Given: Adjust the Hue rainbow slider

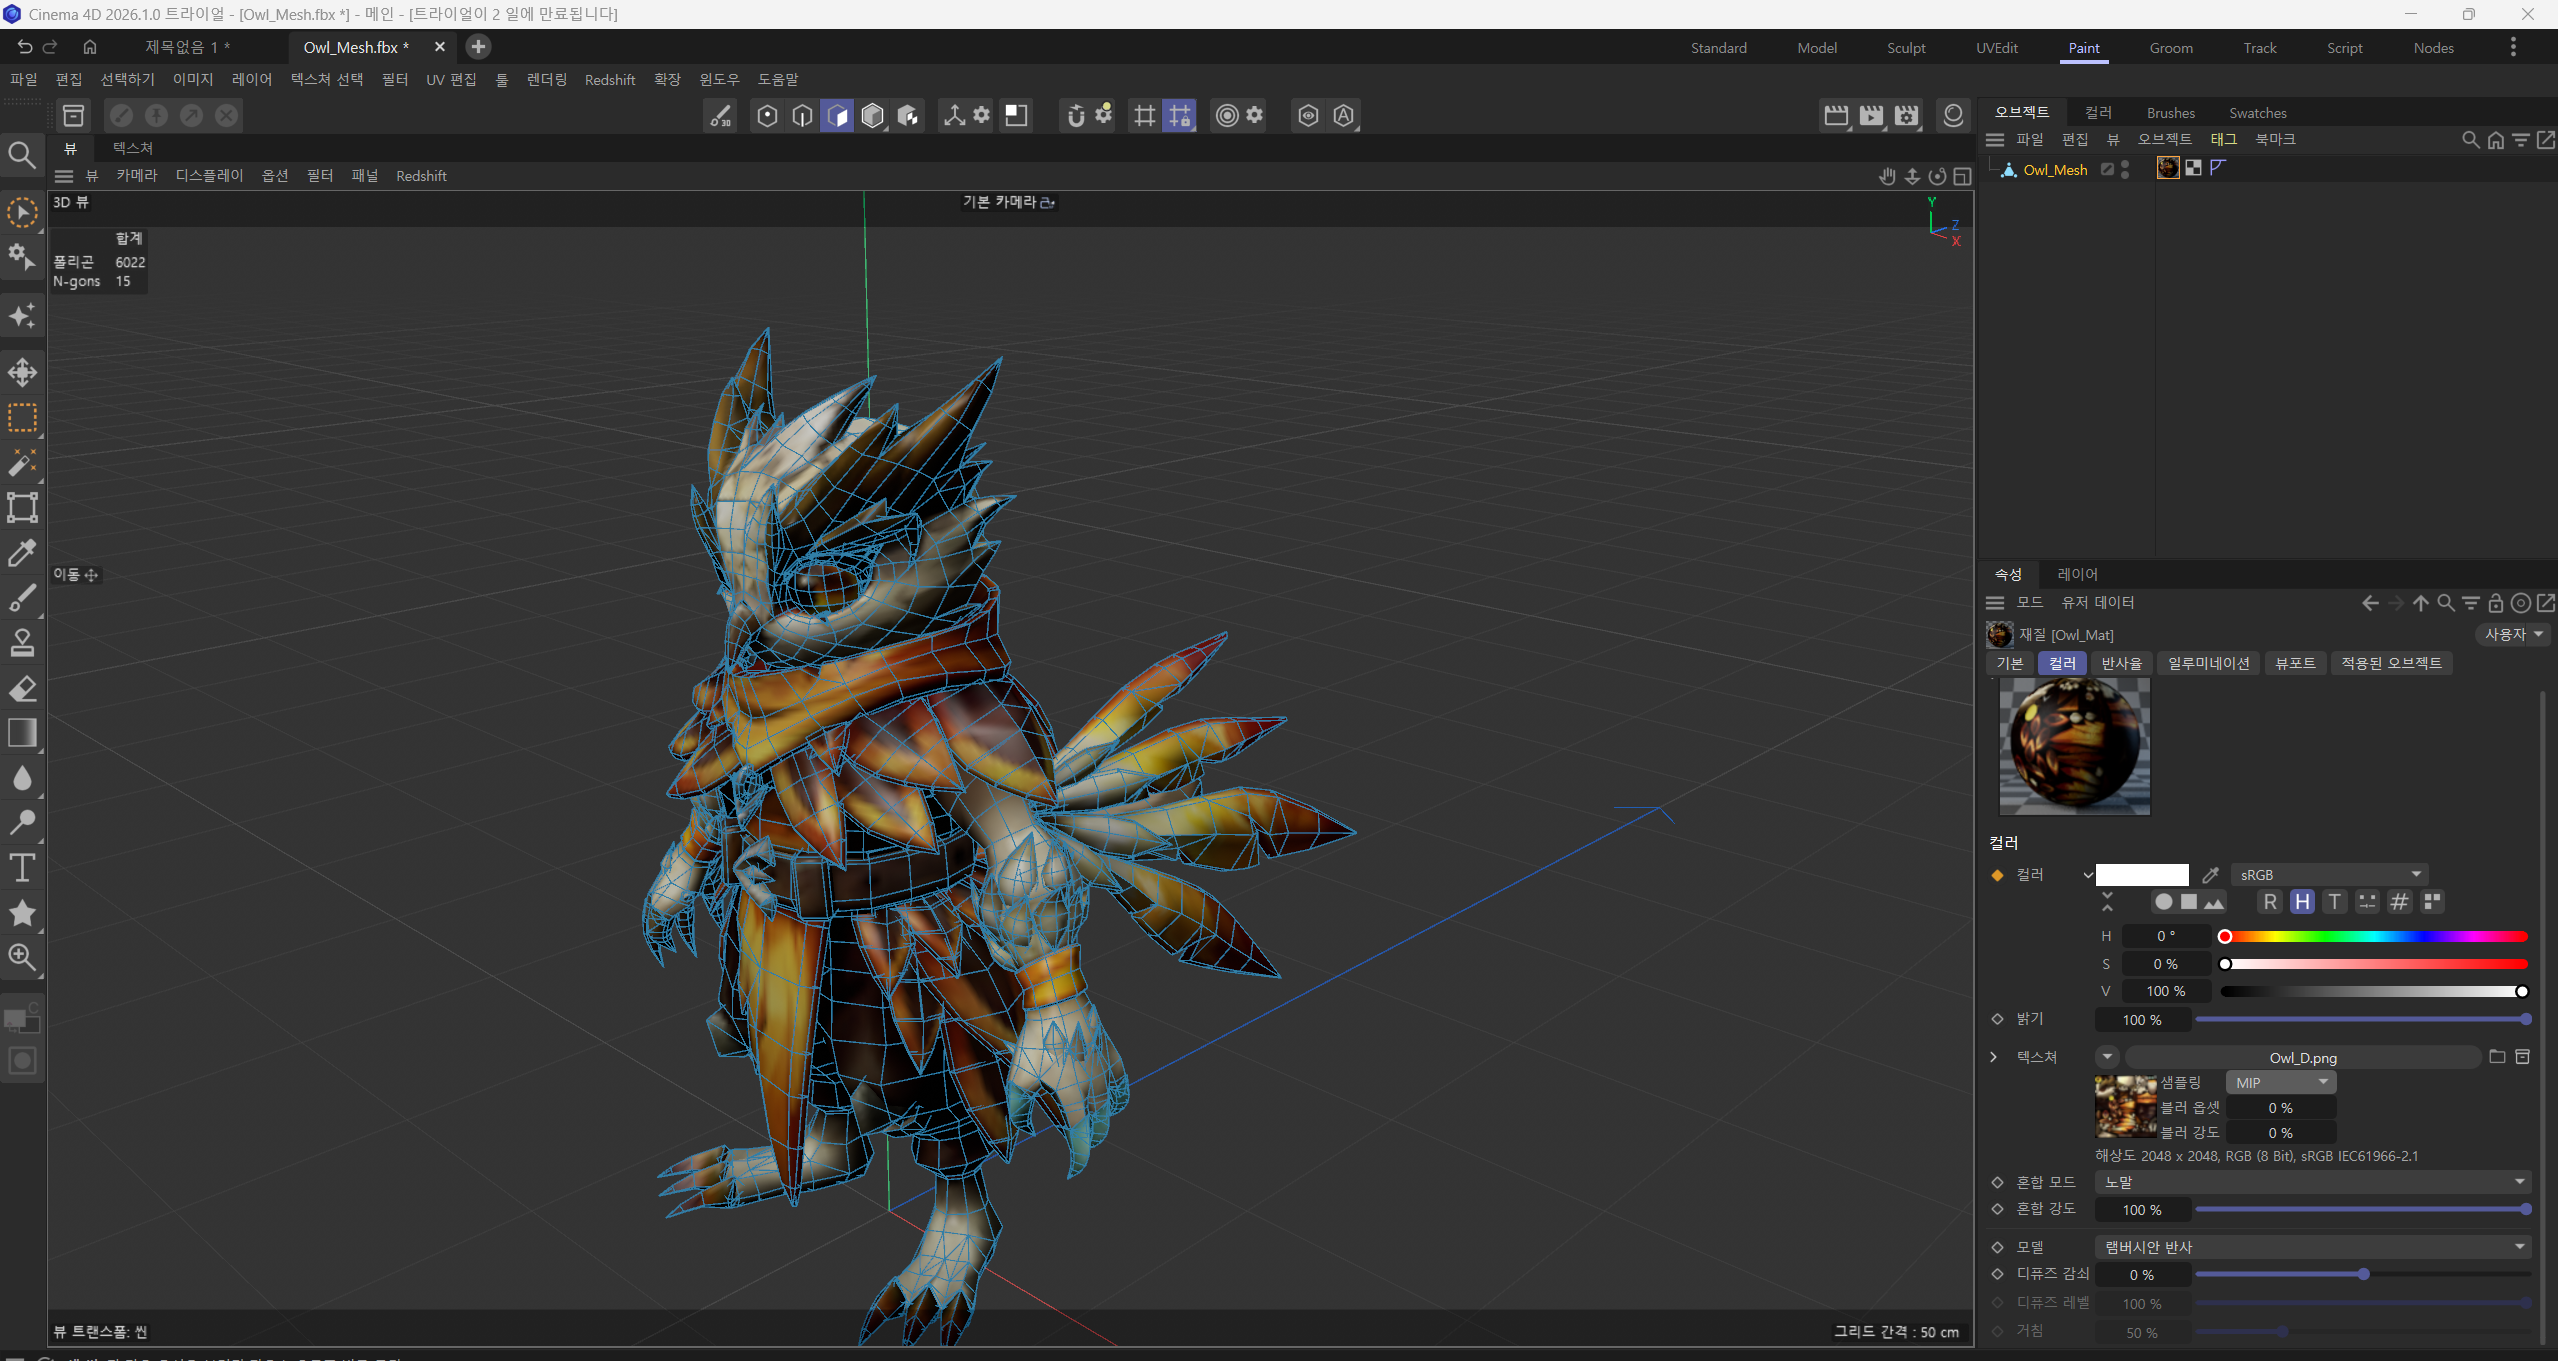Looking at the screenshot, I should [2374, 937].
